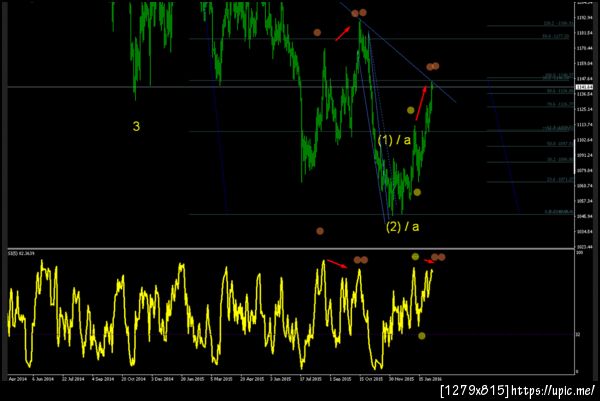Select the "(1) / a" wave label
600x401 pixels.
[x=394, y=140]
